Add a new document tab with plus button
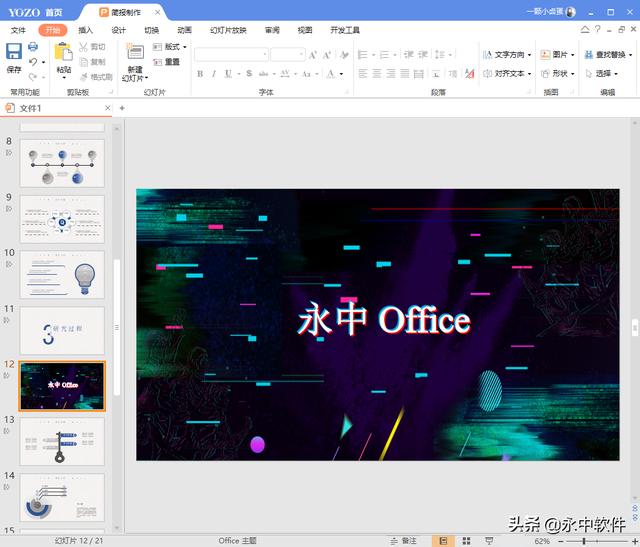Image resolution: width=640 pixels, height=547 pixels. [122, 108]
